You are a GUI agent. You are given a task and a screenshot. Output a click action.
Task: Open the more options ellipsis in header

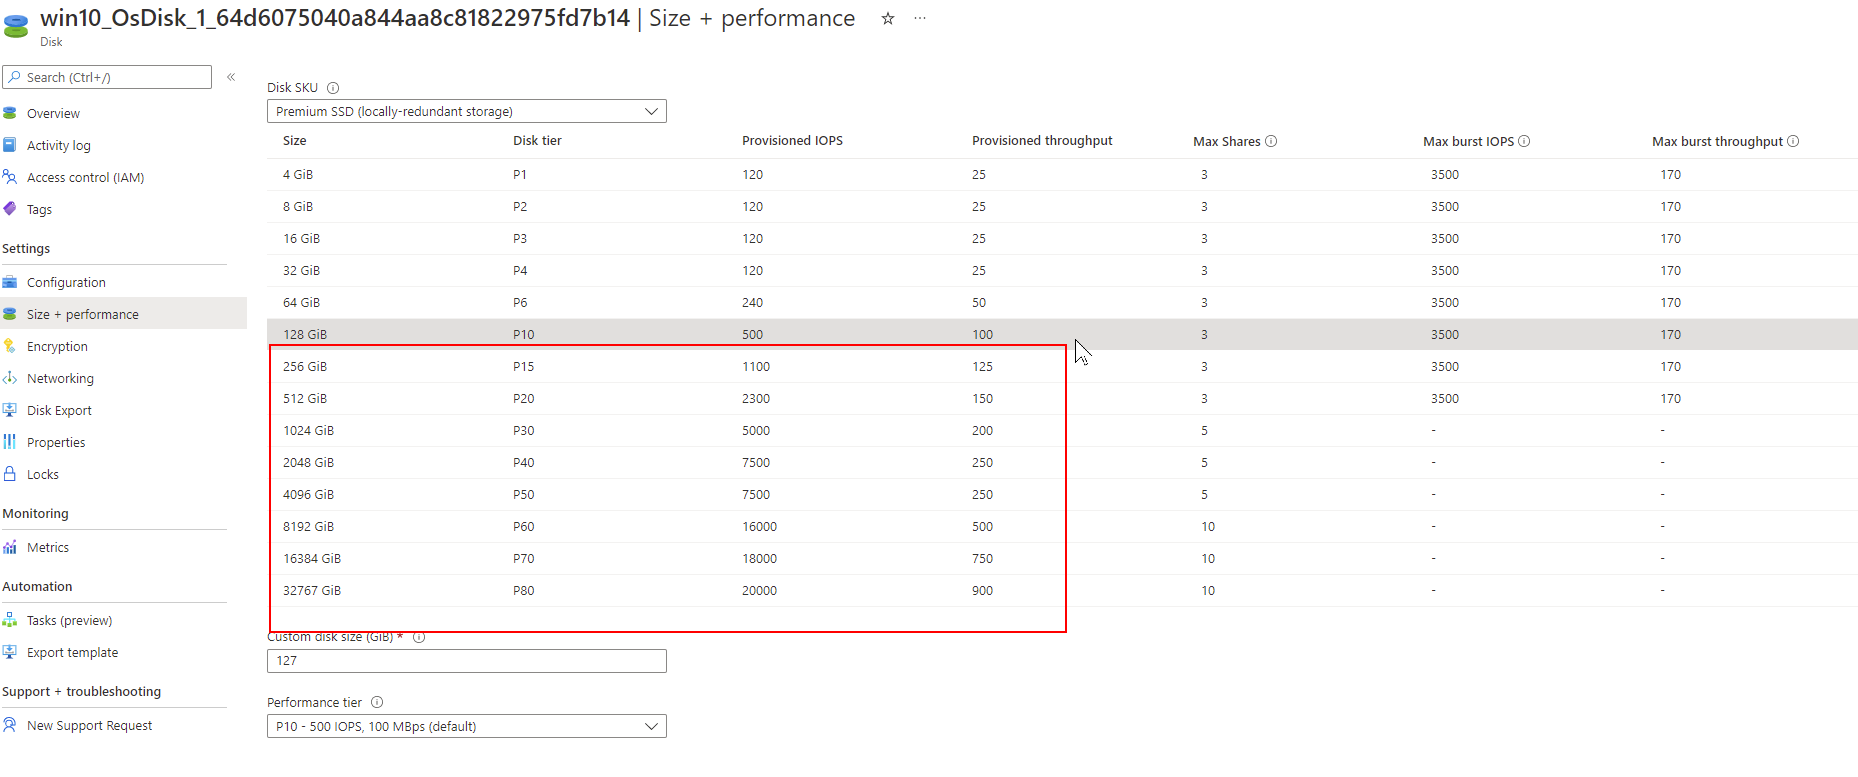point(920,18)
